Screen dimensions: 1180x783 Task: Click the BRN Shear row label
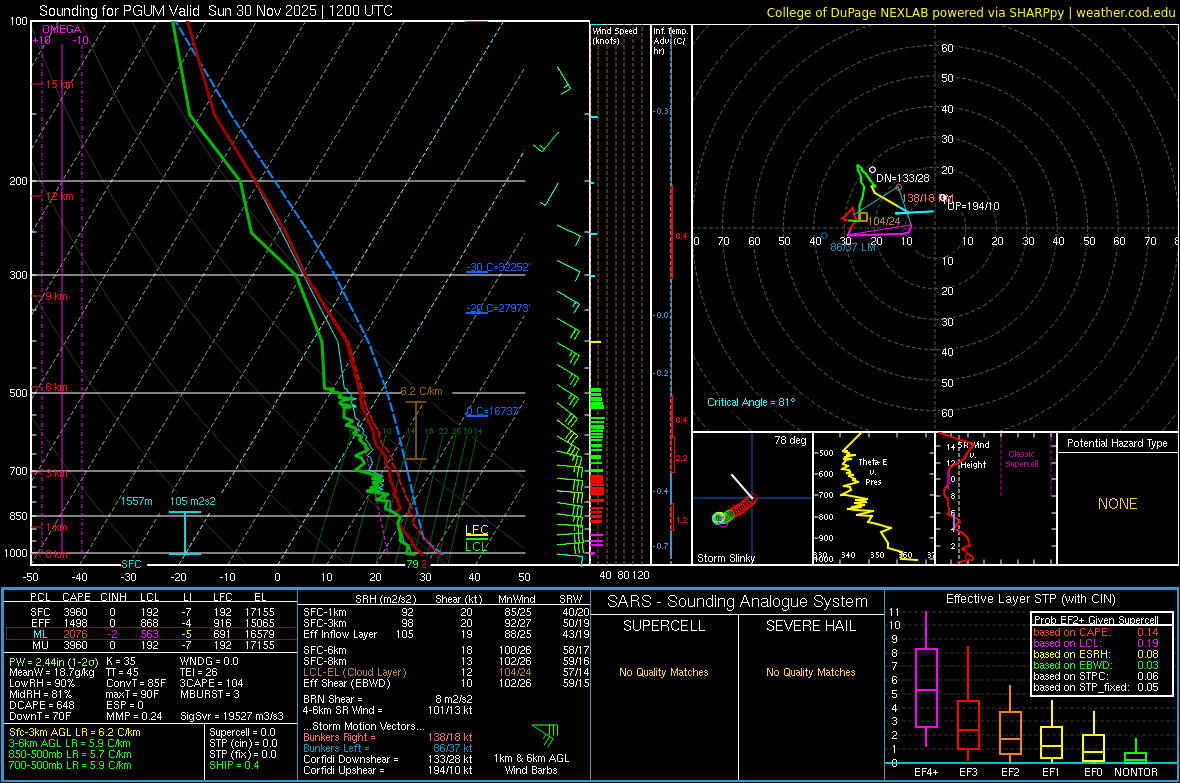click(x=335, y=699)
